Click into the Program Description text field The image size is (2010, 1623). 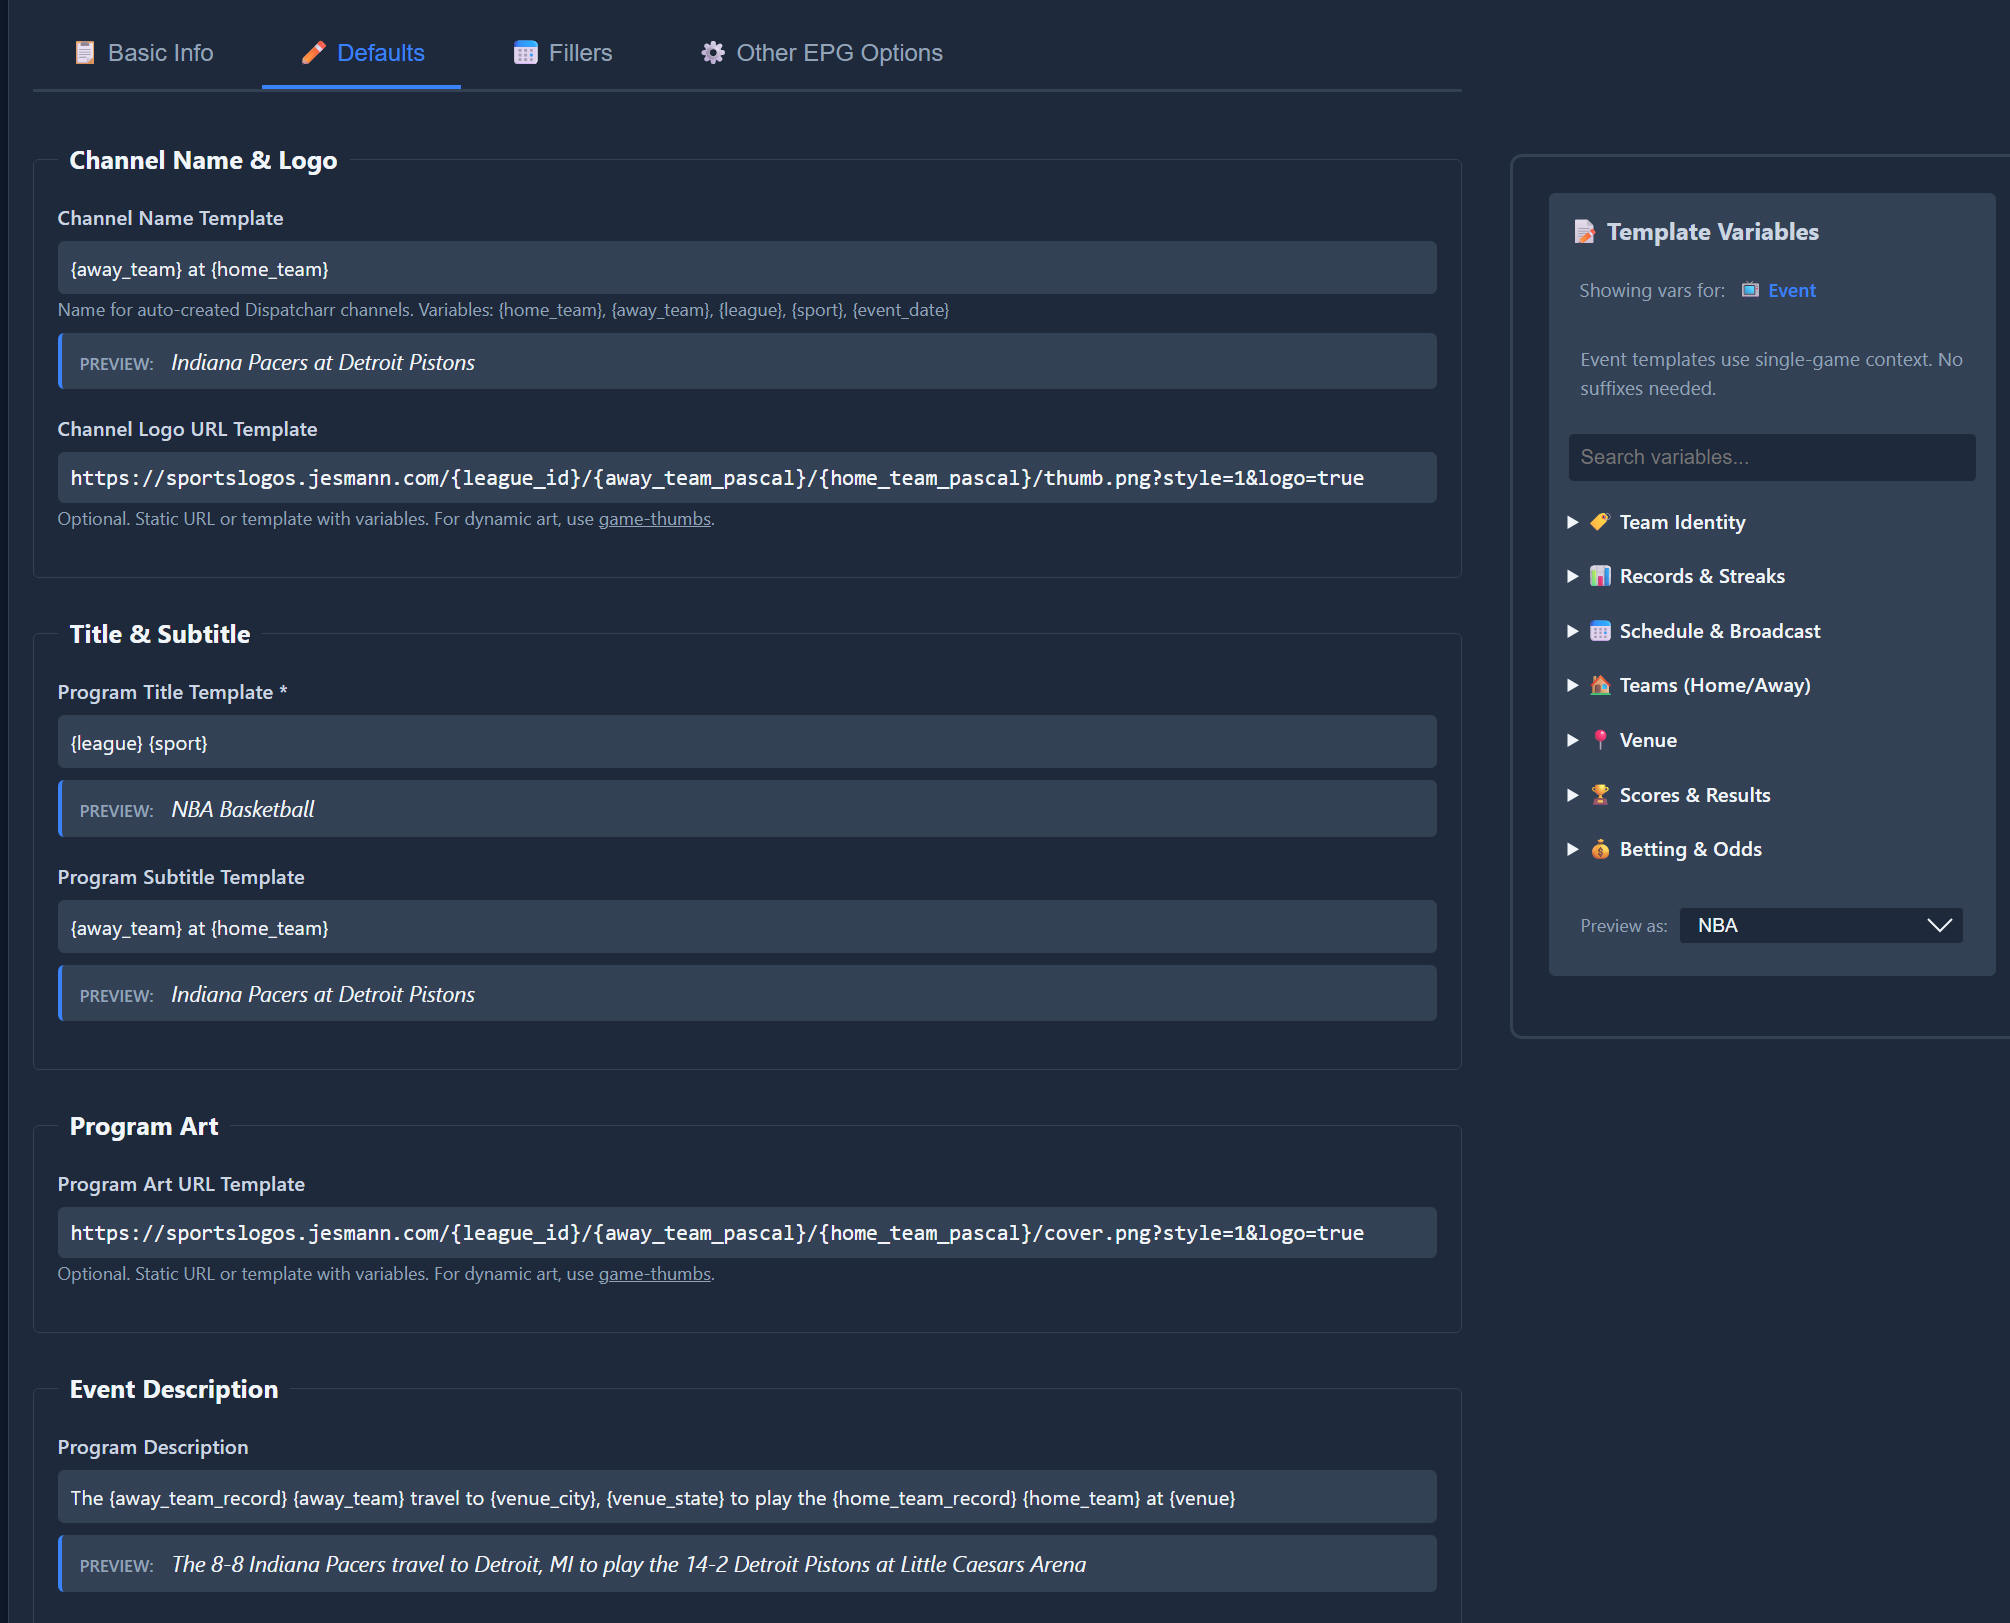click(746, 1498)
